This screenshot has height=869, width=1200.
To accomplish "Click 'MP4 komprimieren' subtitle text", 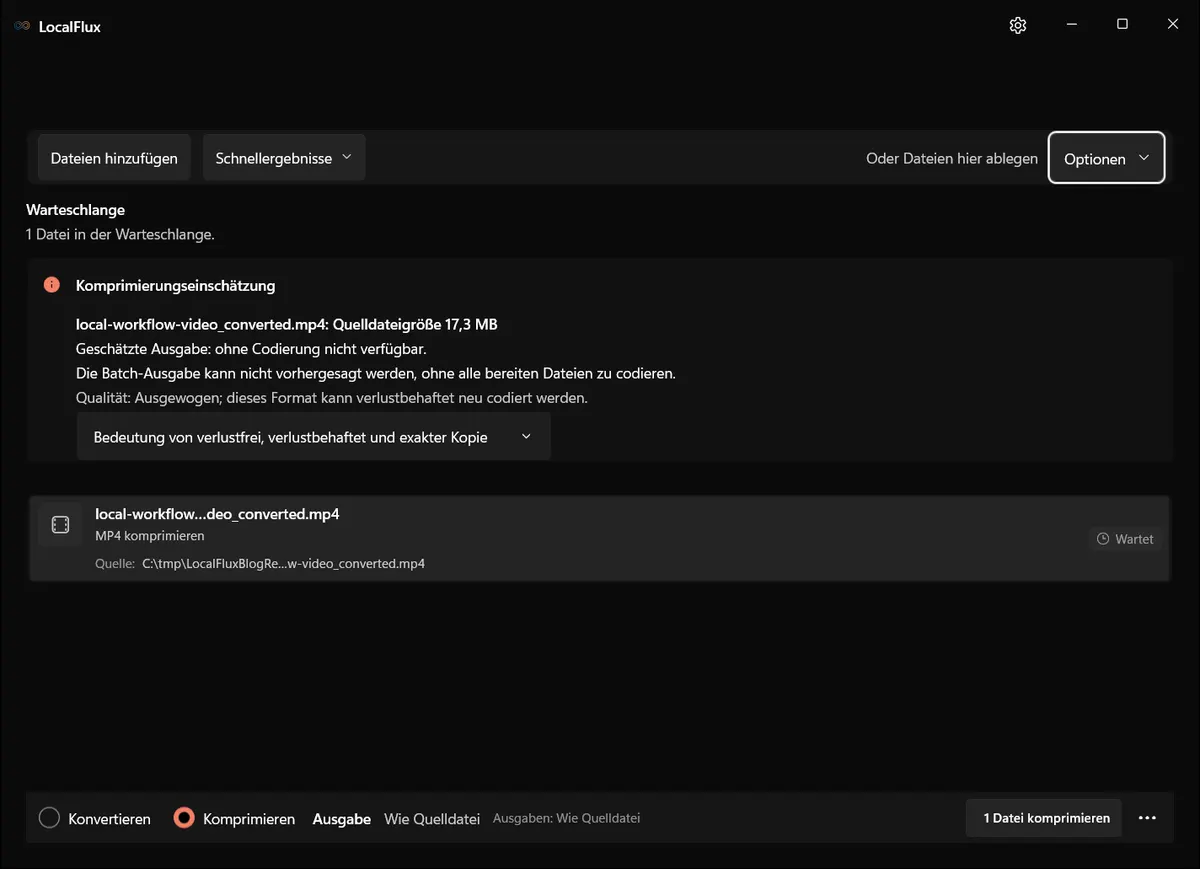I will tap(150, 536).
